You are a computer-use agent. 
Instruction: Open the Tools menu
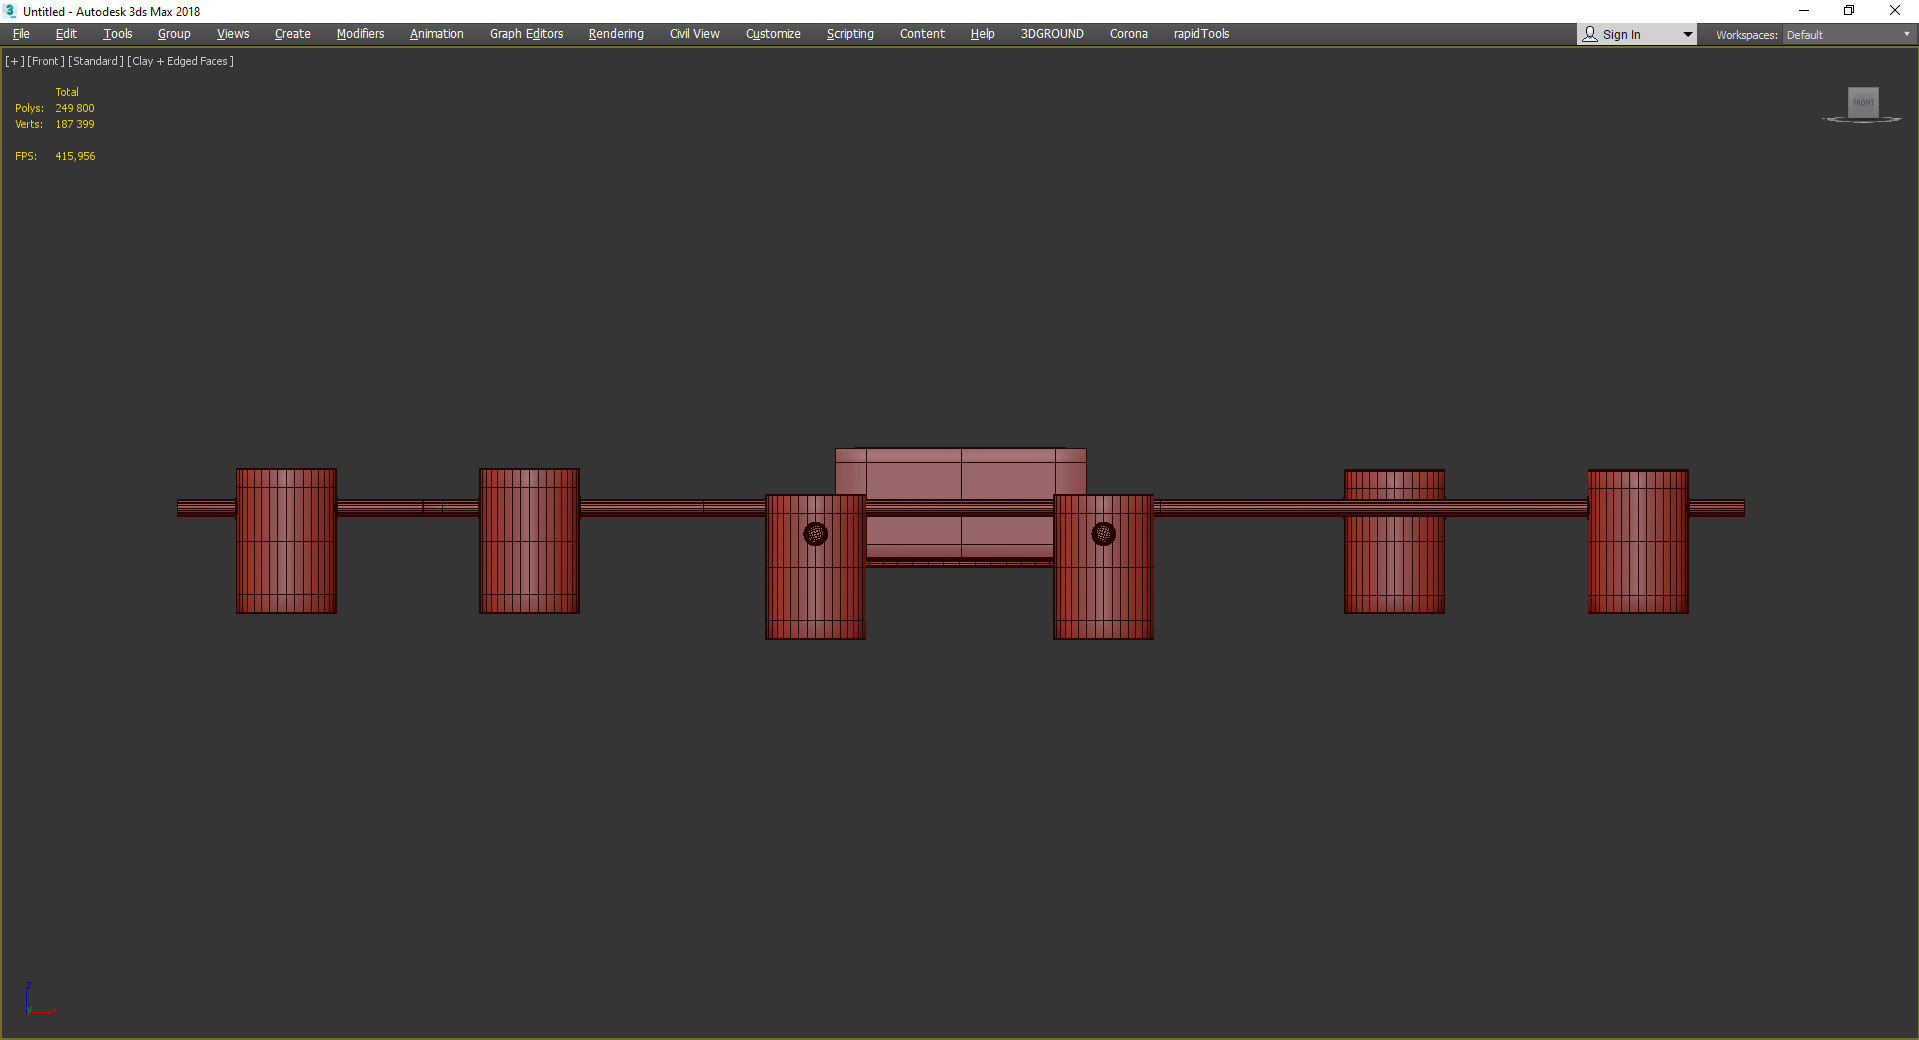point(118,34)
